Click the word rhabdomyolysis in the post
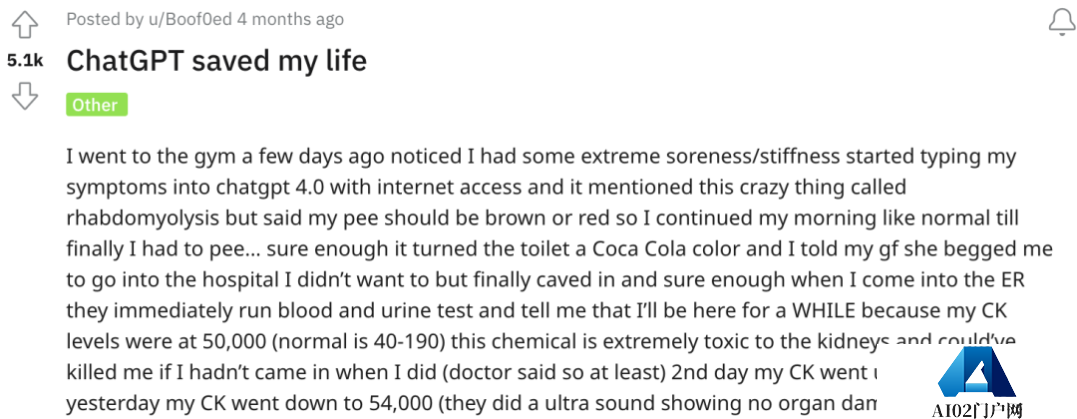1077x419 pixels. (146, 218)
